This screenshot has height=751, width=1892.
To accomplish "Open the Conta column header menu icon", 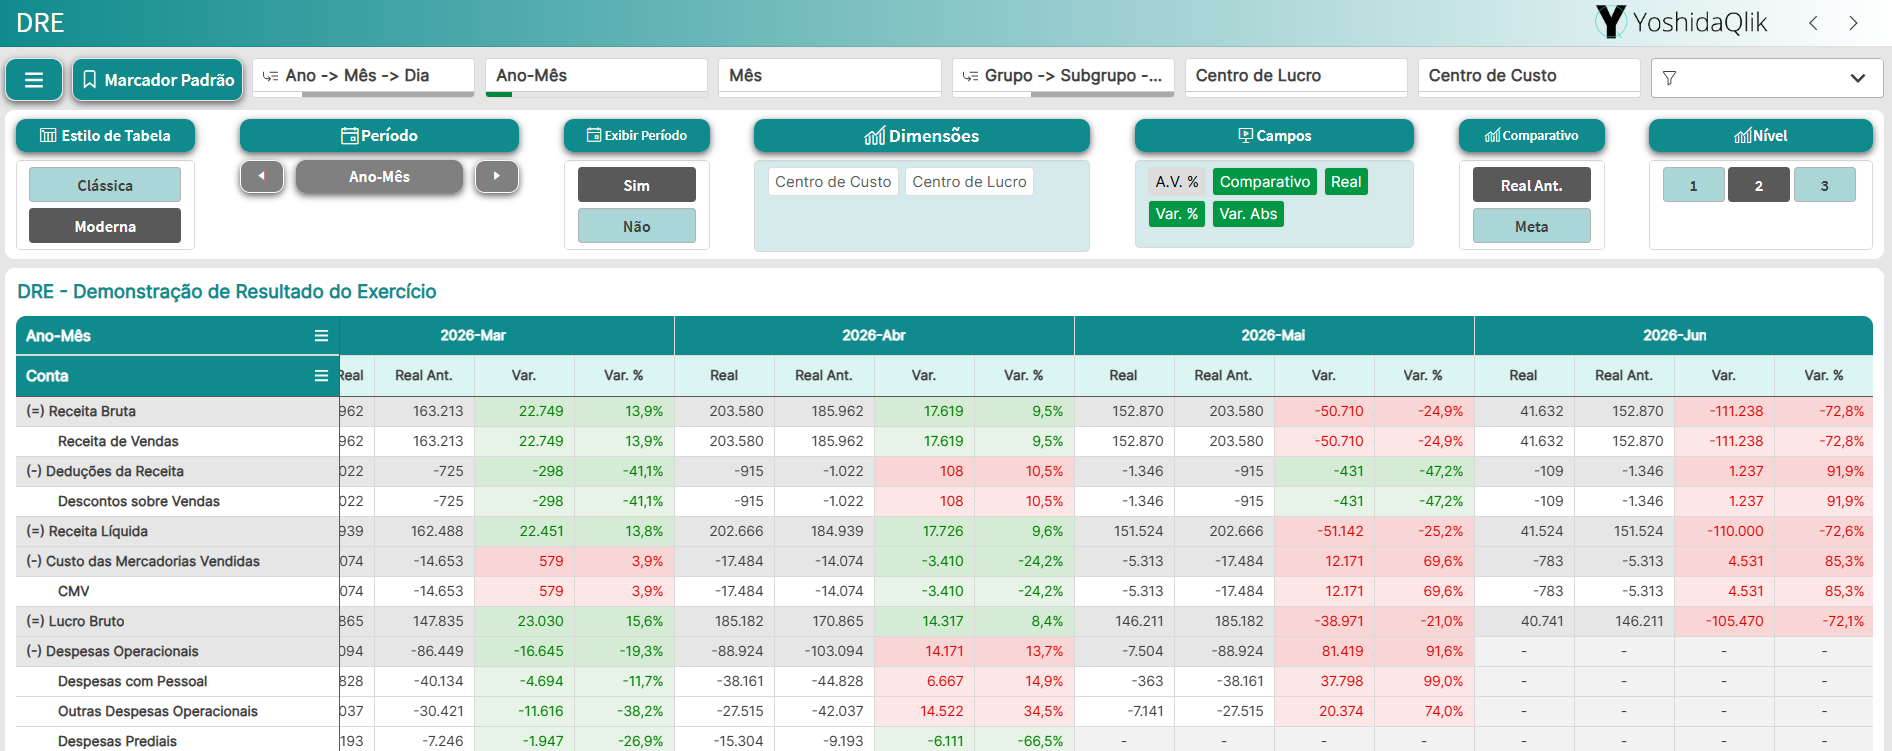I will tap(321, 376).
